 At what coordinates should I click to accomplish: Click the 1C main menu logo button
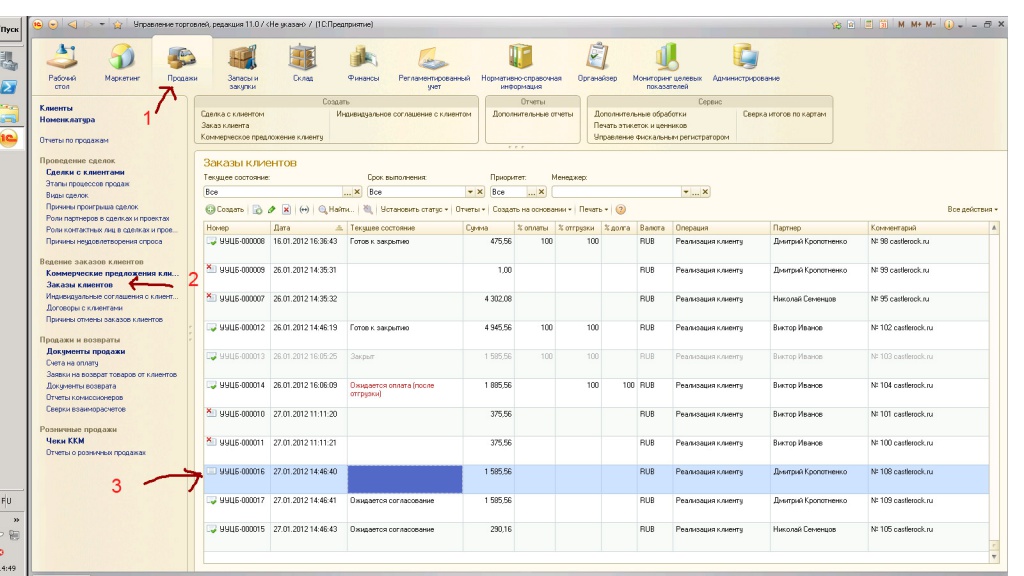pyautogui.click(x=38, y=25)
